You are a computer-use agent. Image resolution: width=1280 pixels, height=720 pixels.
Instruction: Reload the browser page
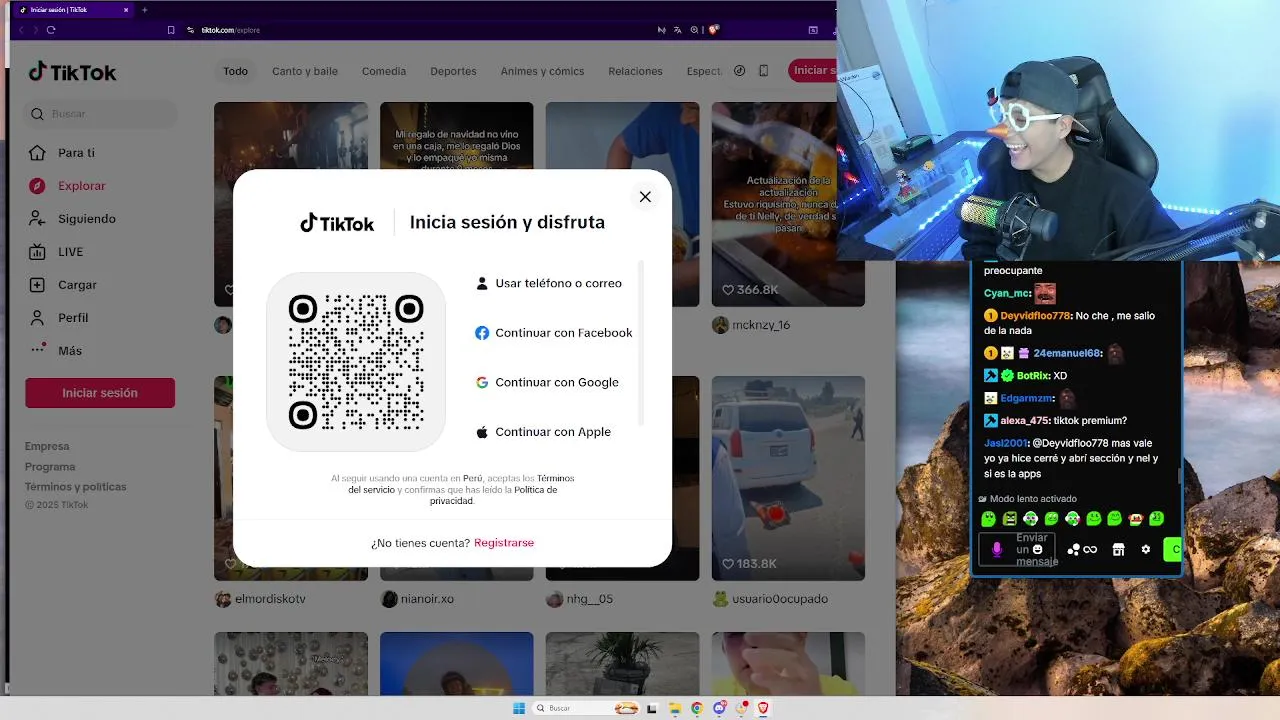[51, 30]
